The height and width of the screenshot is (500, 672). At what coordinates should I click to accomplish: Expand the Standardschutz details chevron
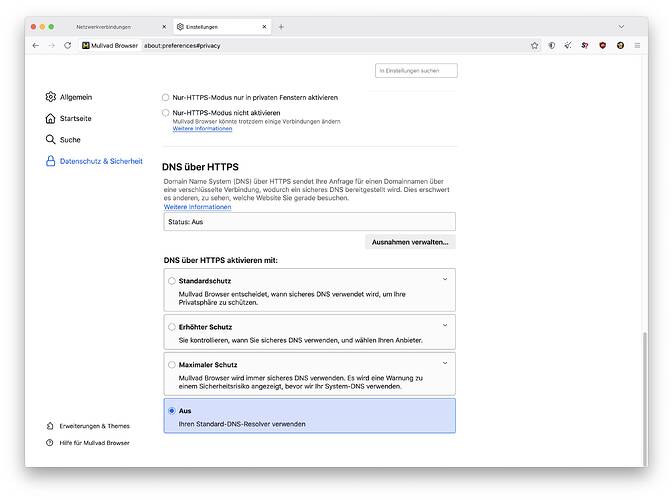pyautogui.click(x=445, y=280)
